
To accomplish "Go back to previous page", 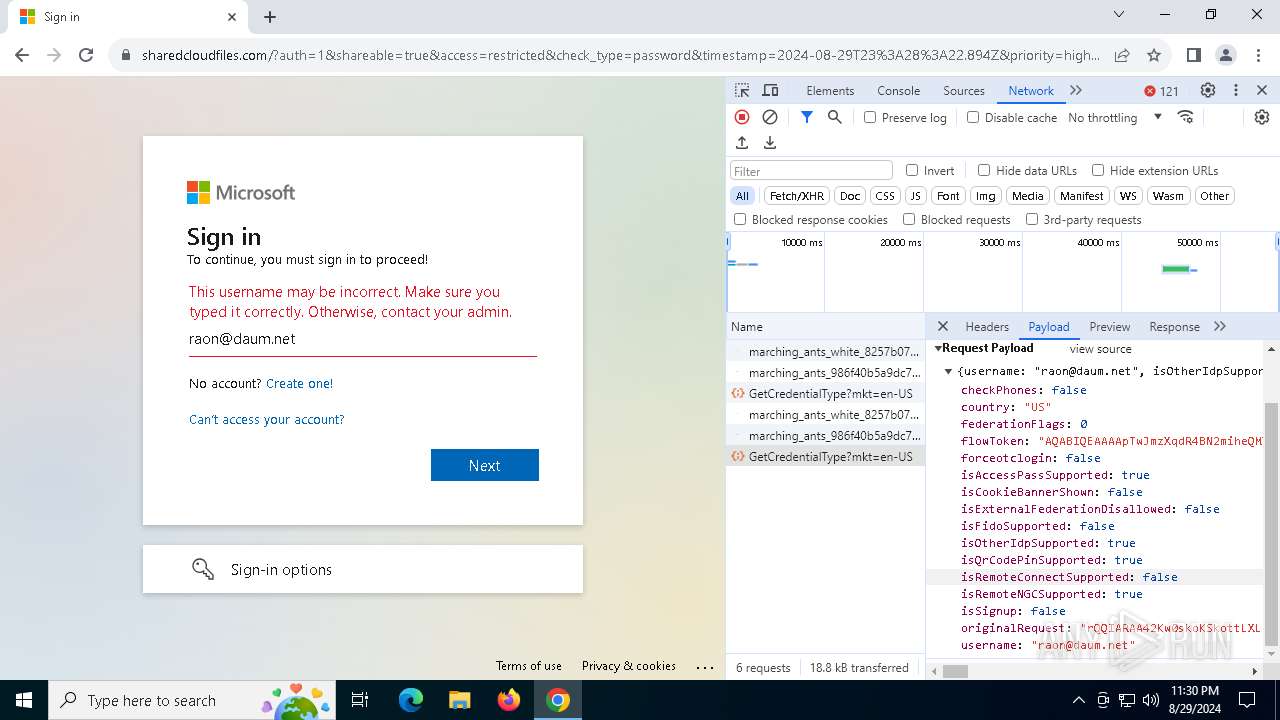I will click(22, 56).
